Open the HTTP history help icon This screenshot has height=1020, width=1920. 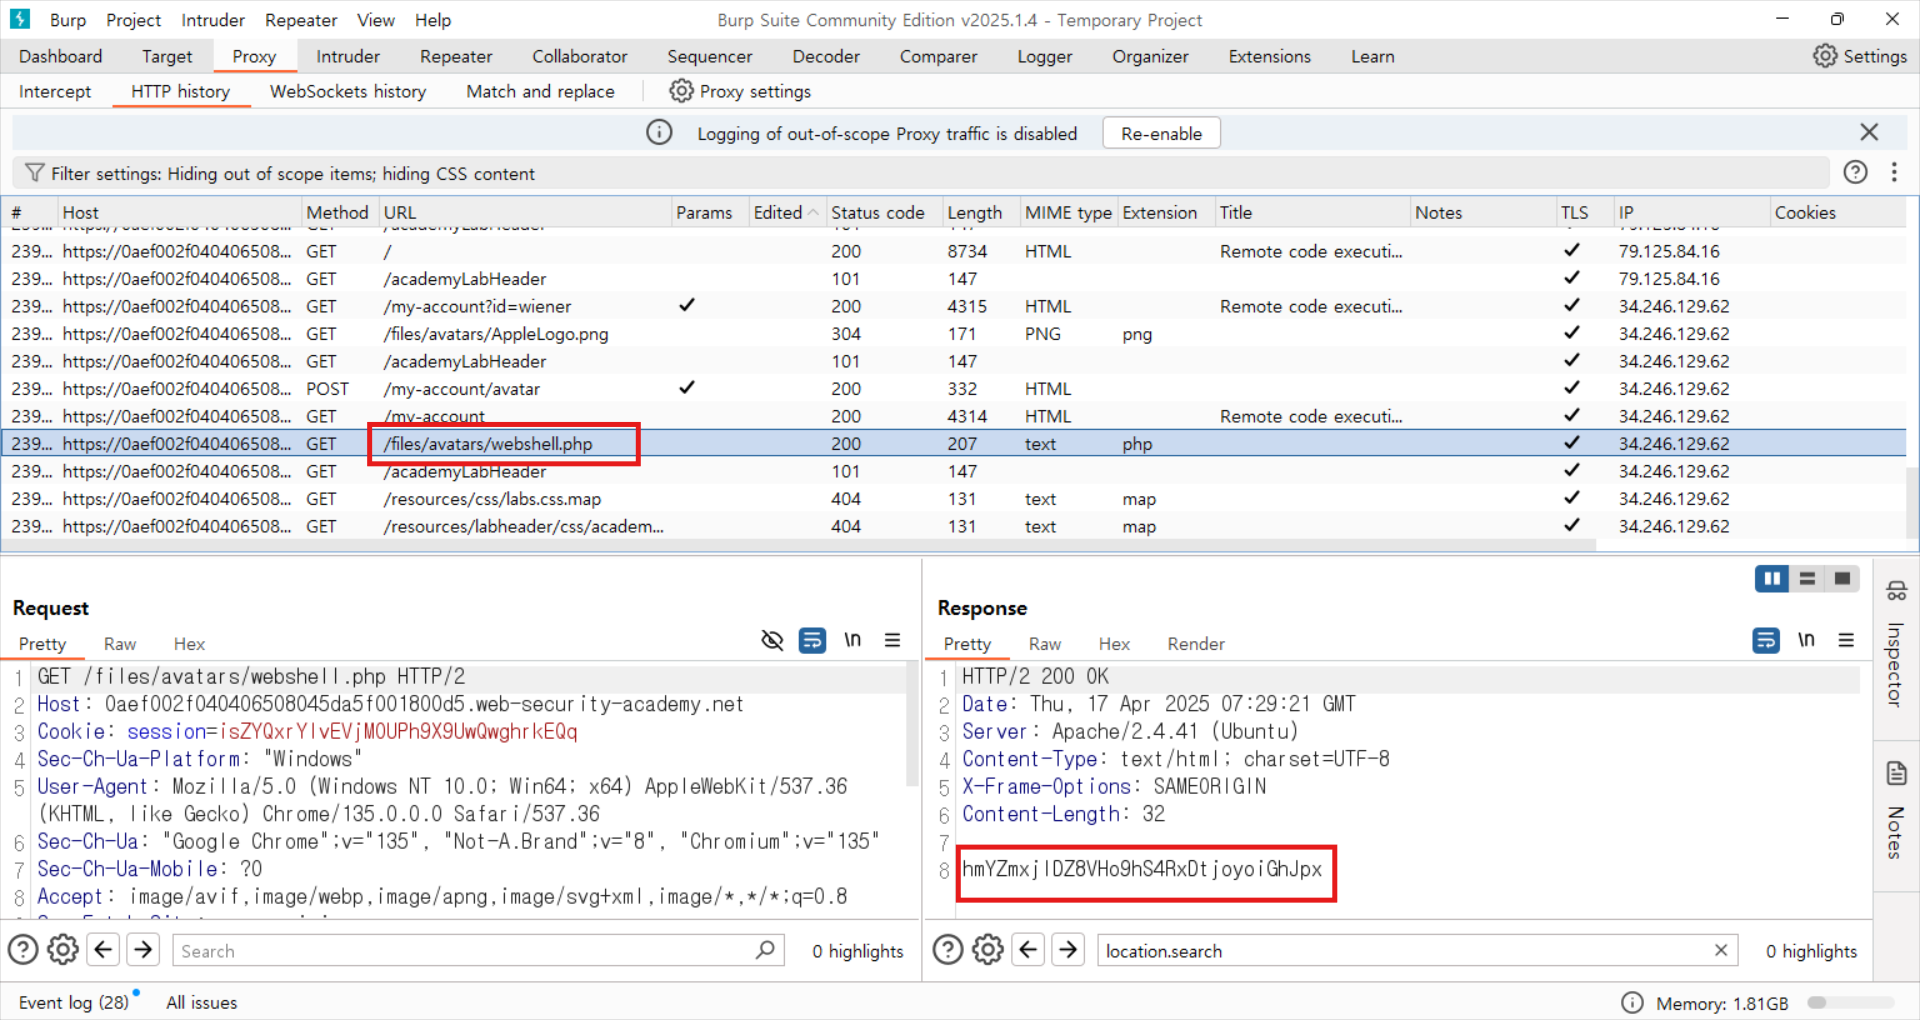[x=1855, y=172]
